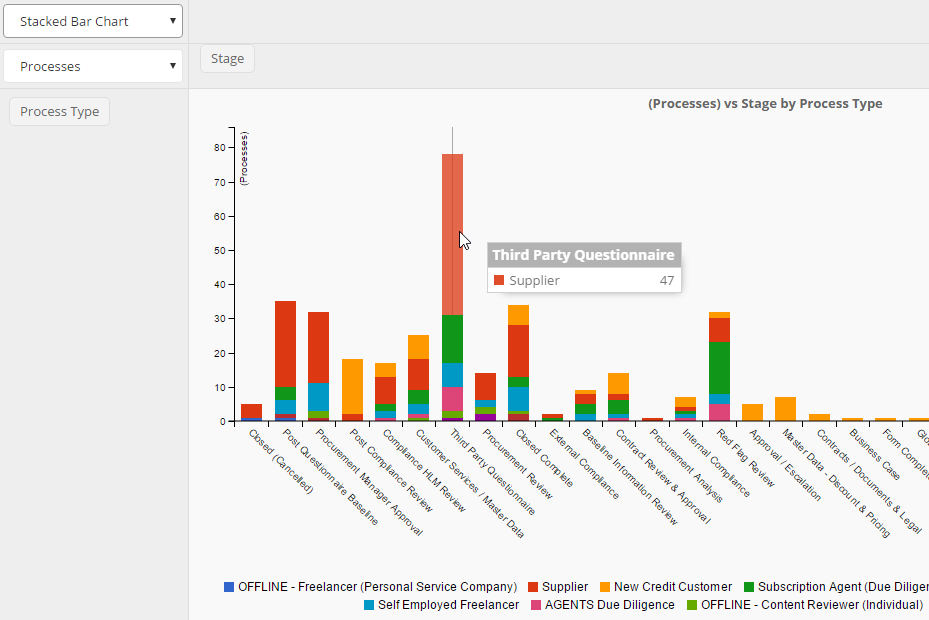This screenshot has height=620, width=929.
Task: Click the Closed (Cancelled) bar
Action: (x=251, y=413)
